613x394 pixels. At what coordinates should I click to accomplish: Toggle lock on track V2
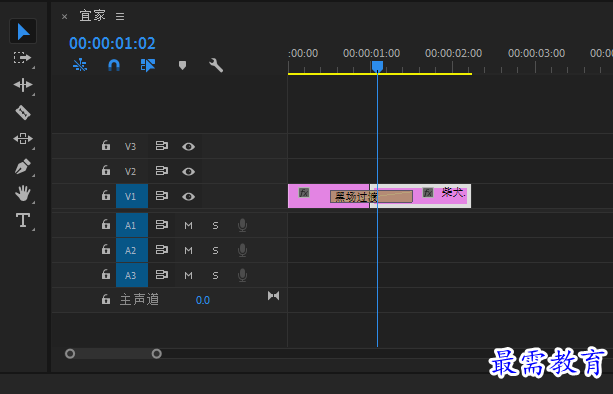(106, 171)
